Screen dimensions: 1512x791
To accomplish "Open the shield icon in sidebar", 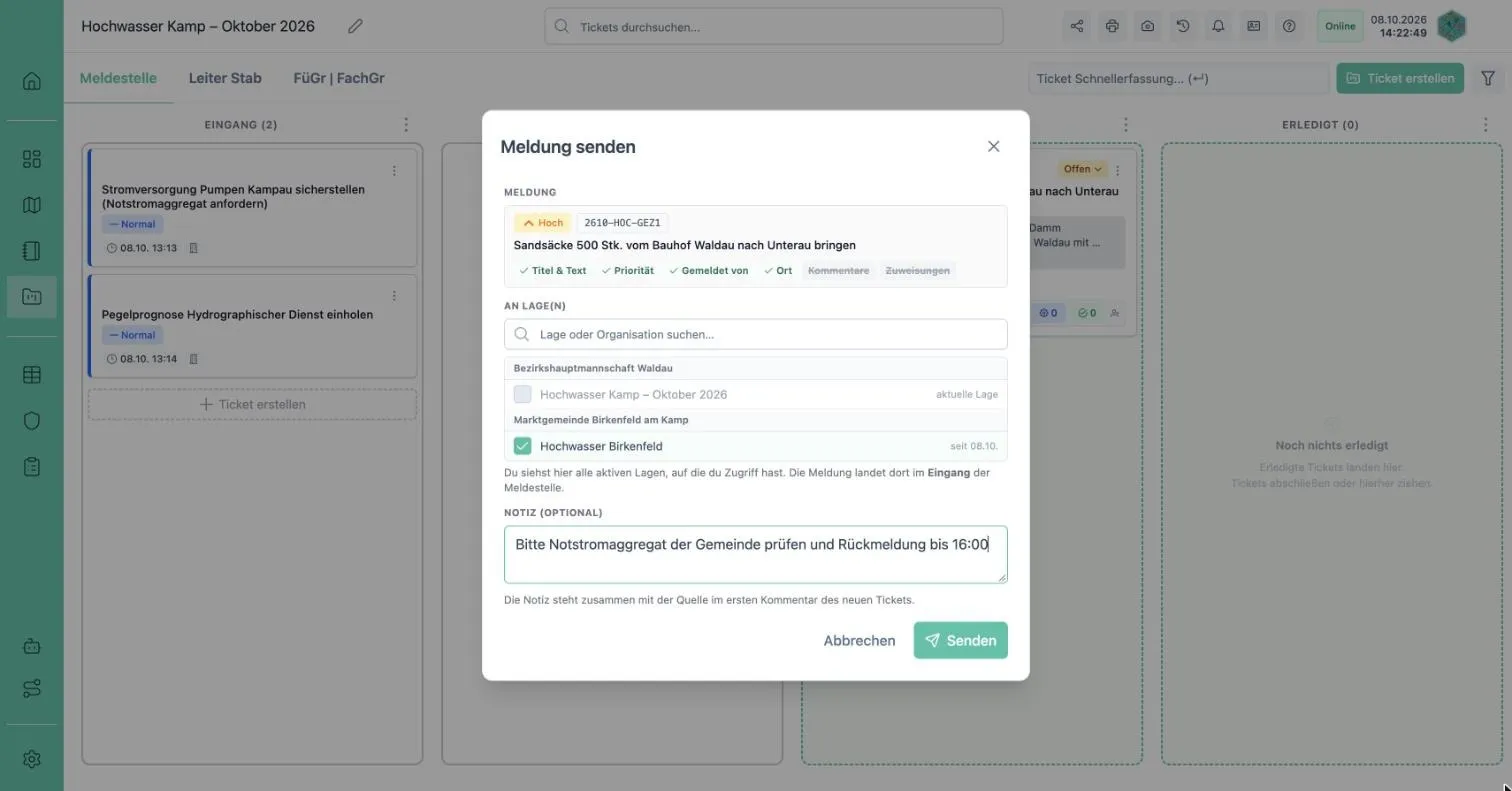I will (32, 421).
